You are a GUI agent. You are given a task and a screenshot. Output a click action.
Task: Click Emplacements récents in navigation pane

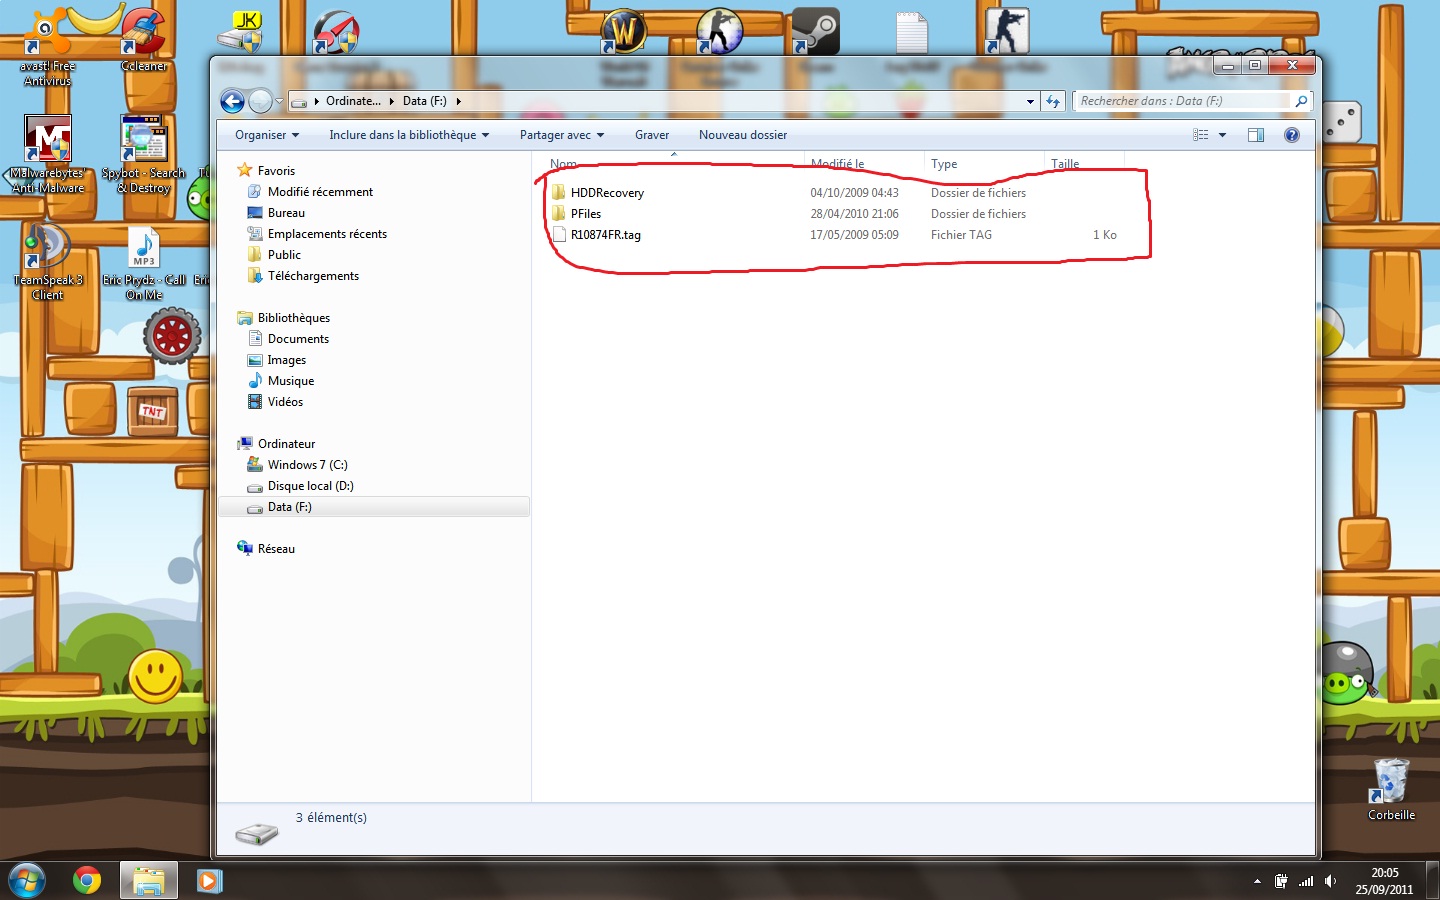pyautogui.click(x=327, y=234)
